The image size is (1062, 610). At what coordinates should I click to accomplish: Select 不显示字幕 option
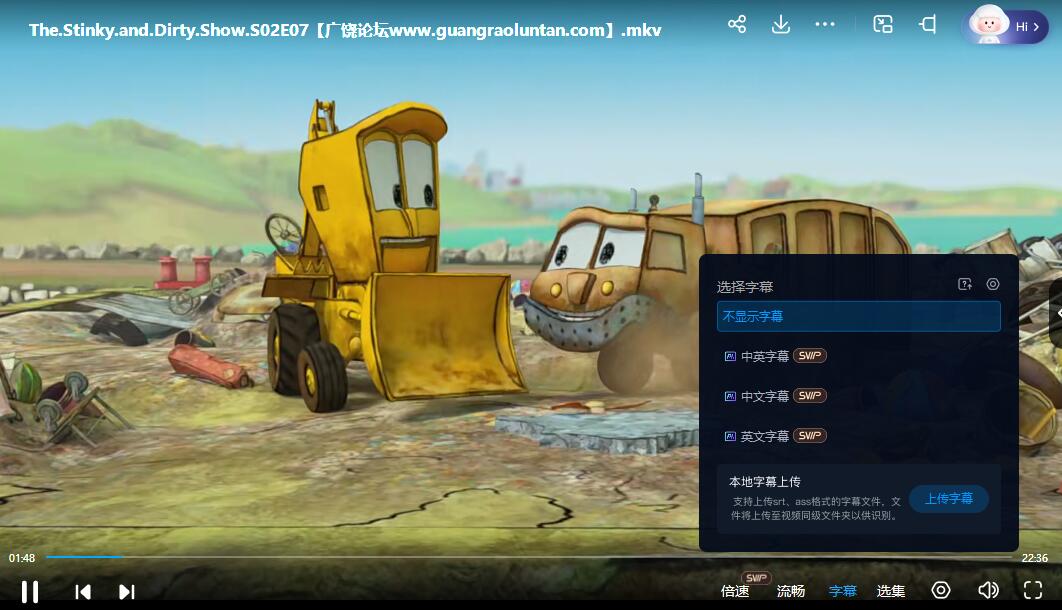[x=858, y=316]
